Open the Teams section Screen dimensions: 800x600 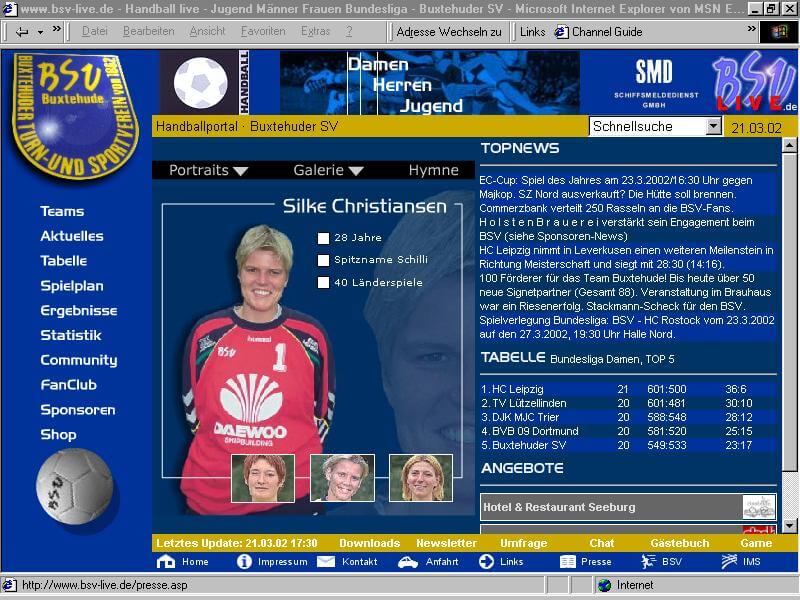62,211
